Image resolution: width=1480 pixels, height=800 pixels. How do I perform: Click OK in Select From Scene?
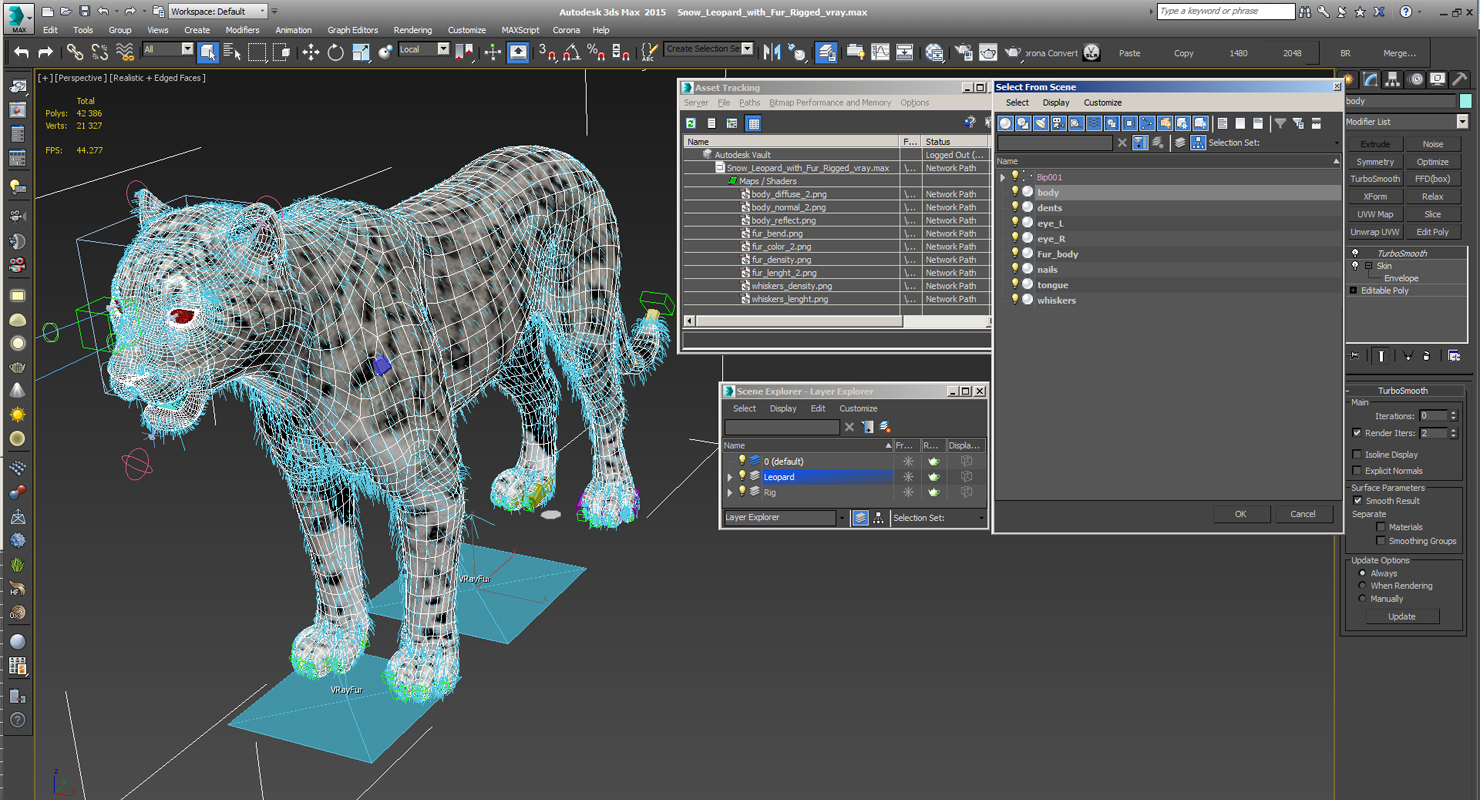[1241, 514]
